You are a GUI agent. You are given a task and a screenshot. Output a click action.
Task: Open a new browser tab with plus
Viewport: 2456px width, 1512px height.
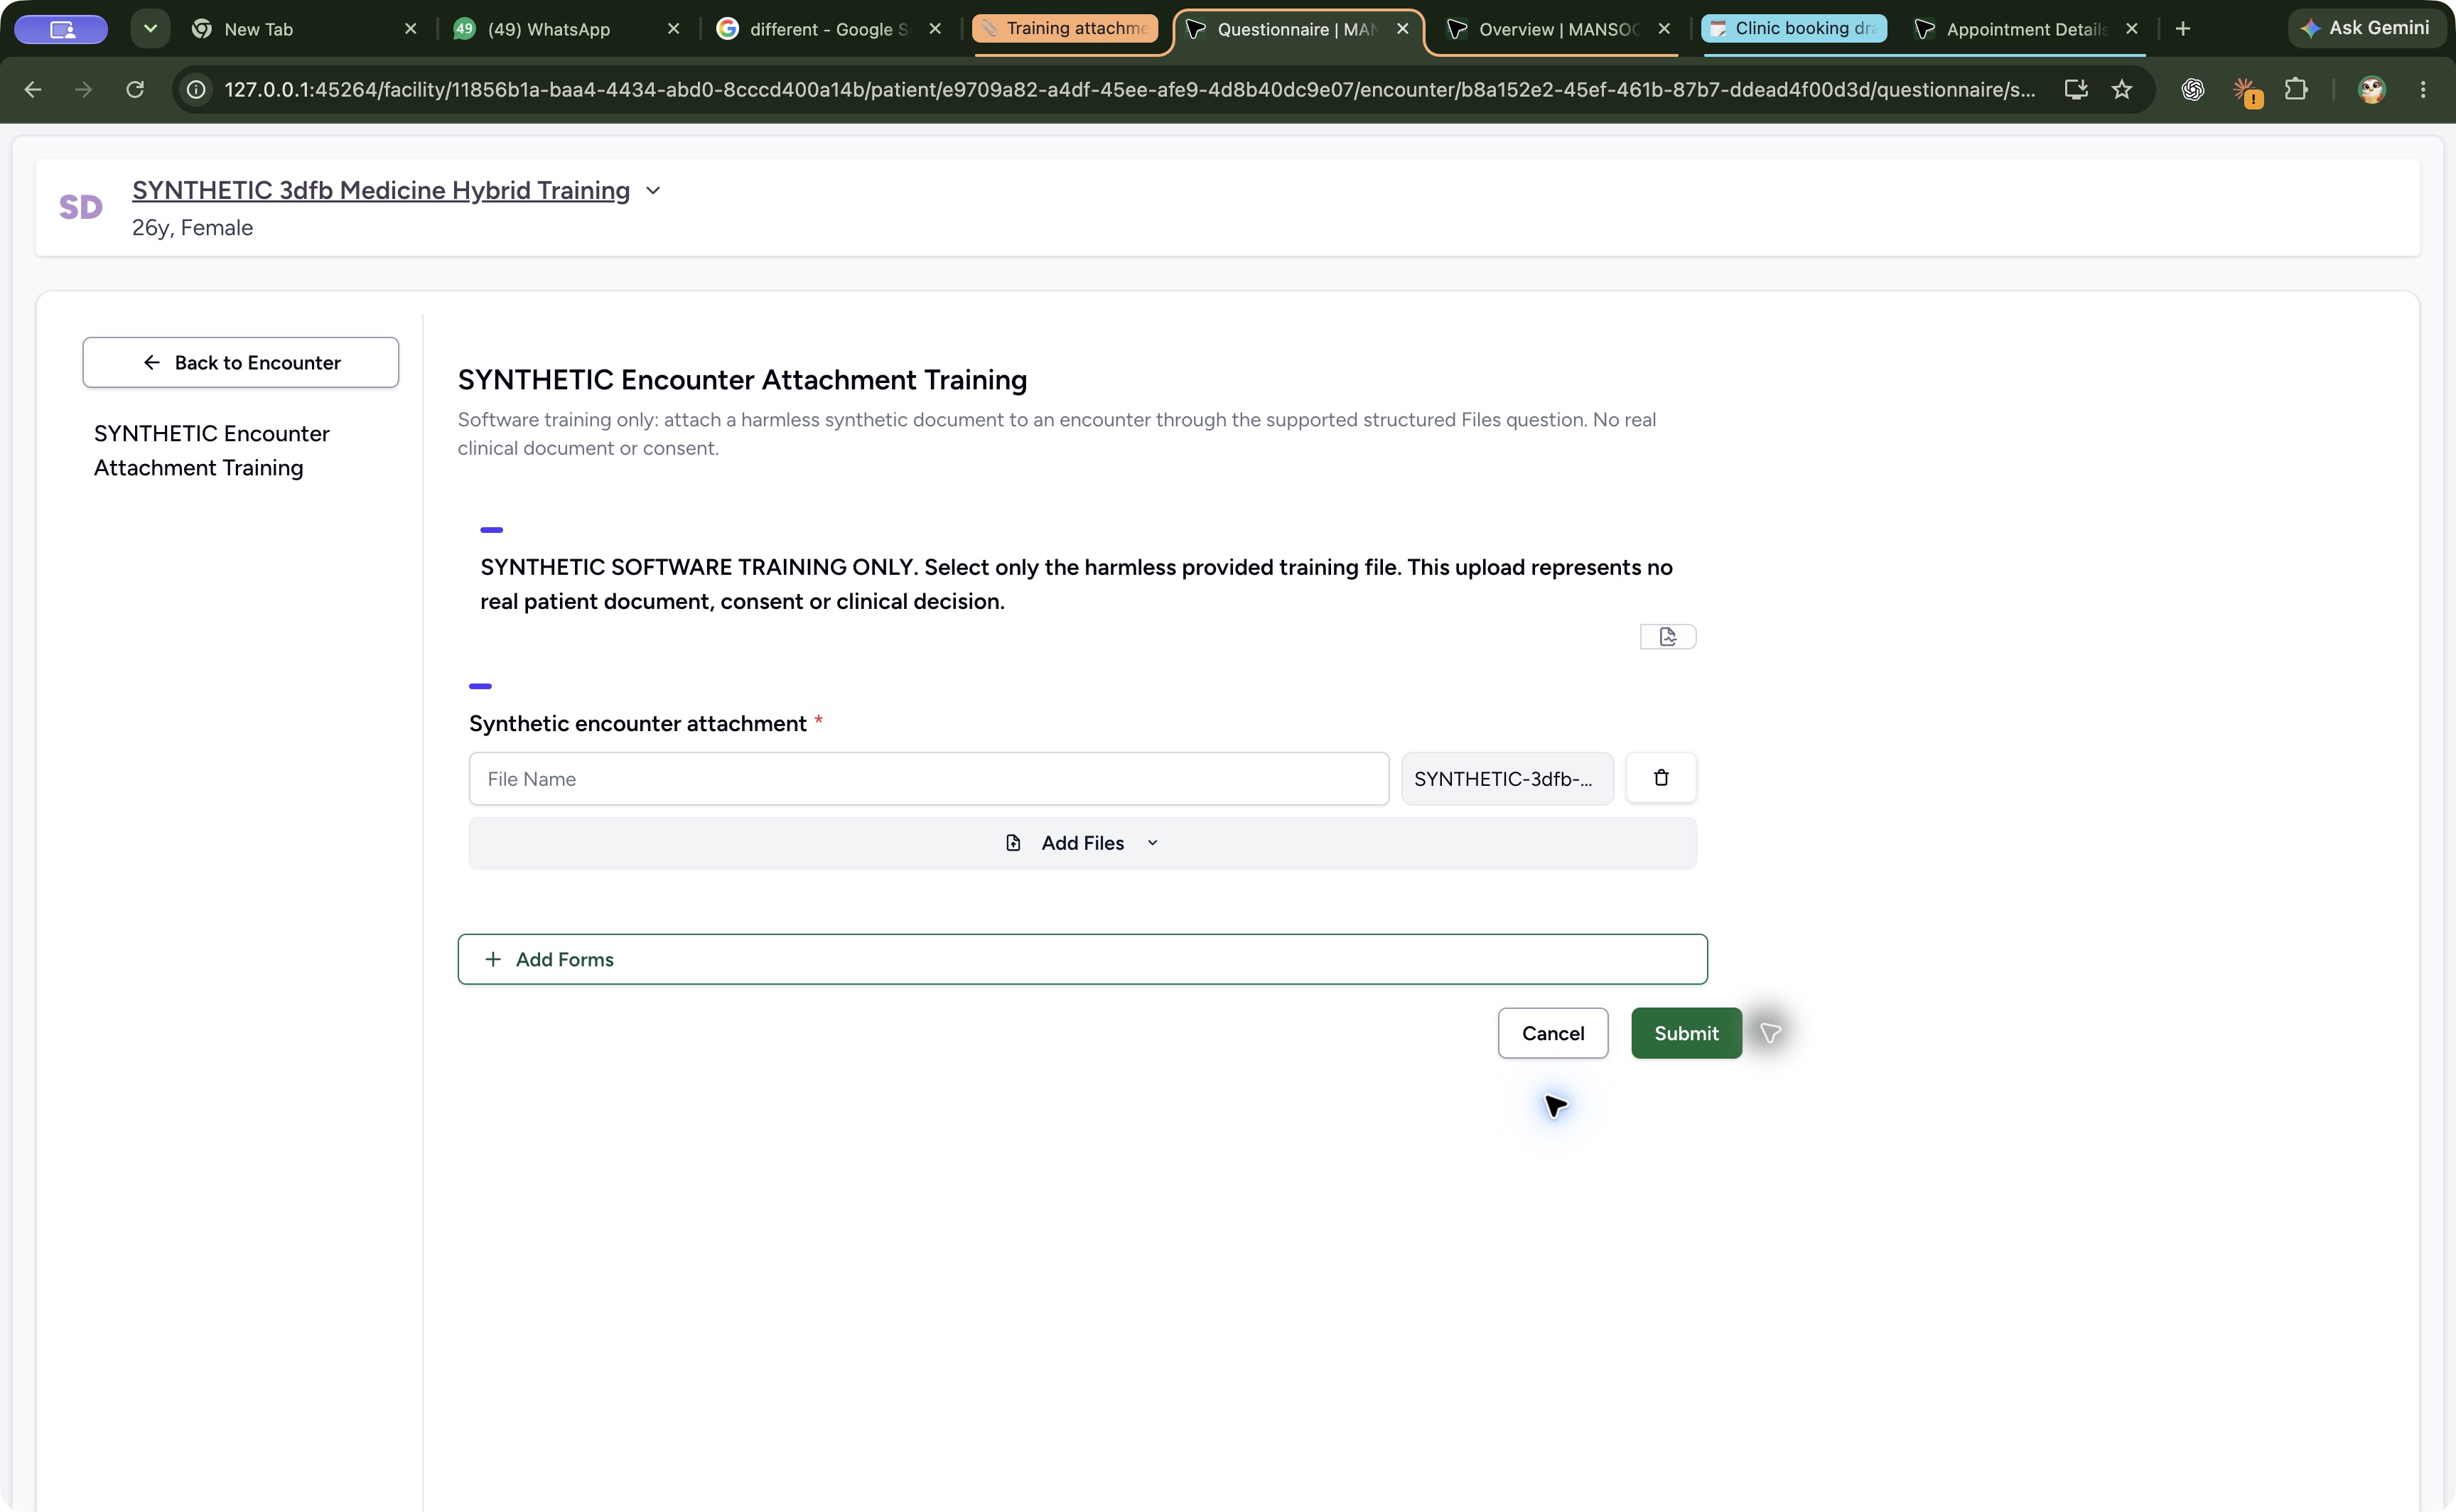[x=2183, y=29]
